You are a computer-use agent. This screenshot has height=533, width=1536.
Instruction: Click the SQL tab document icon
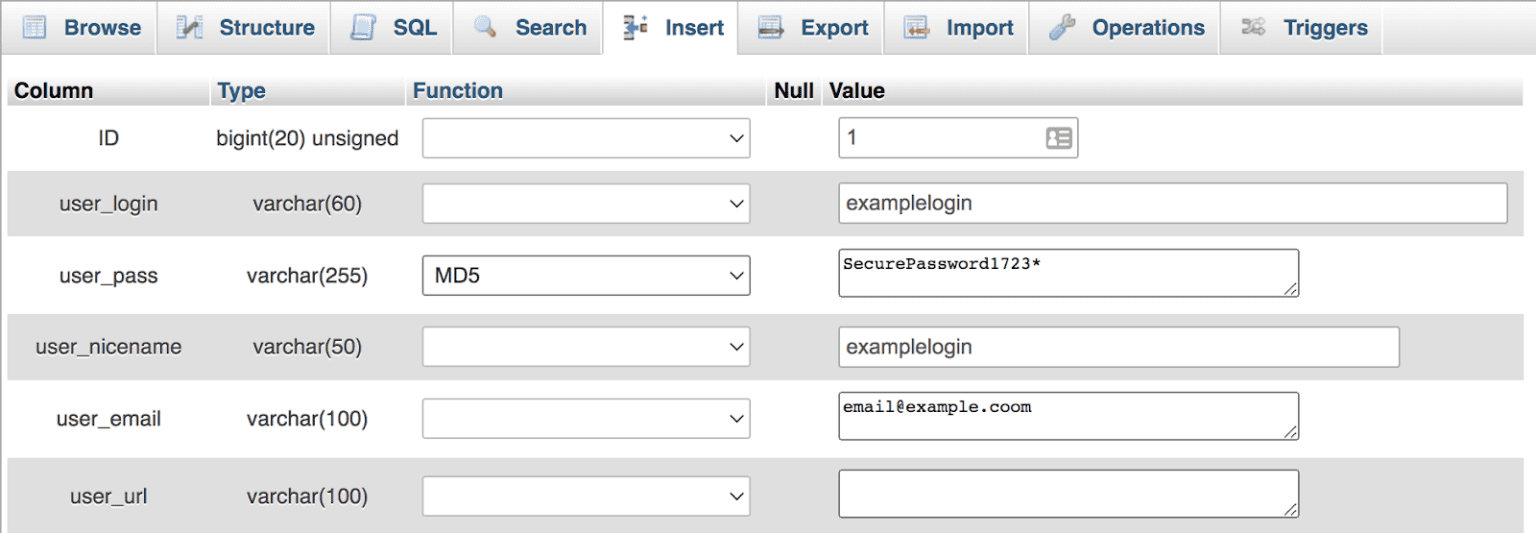click(x=363, y=27)
